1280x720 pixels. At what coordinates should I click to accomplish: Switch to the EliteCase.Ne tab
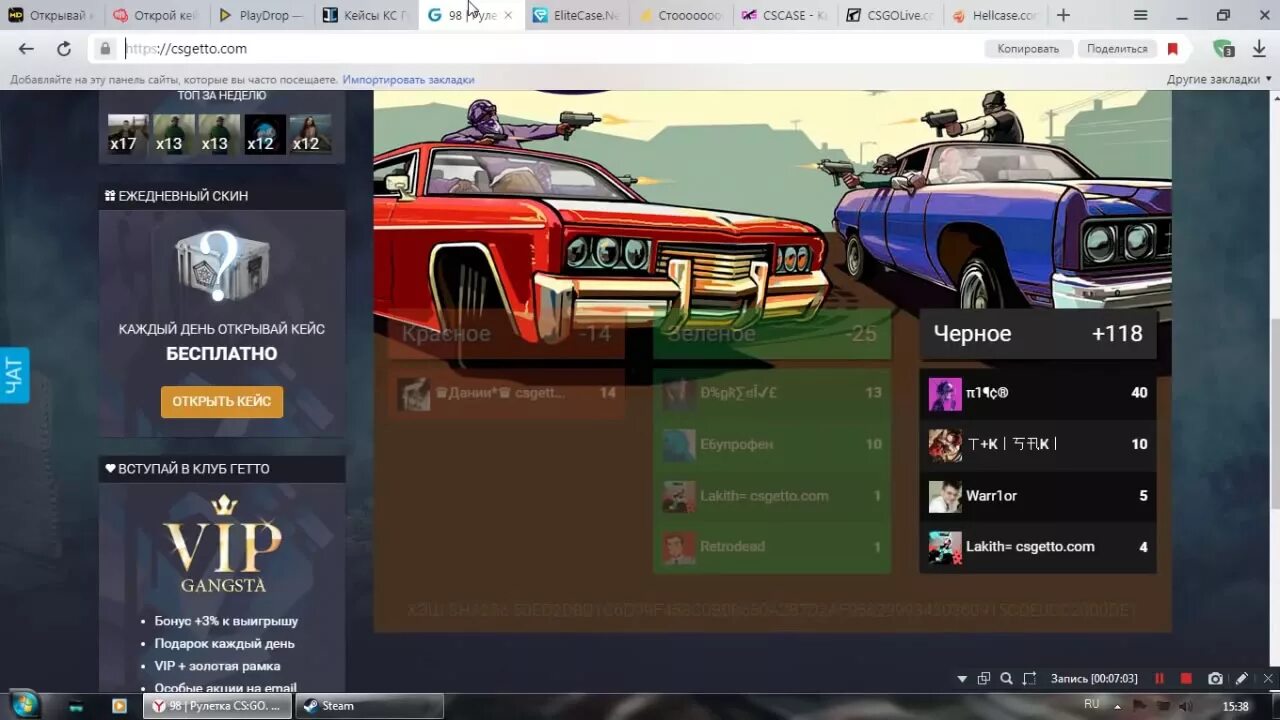coord(576,16)
